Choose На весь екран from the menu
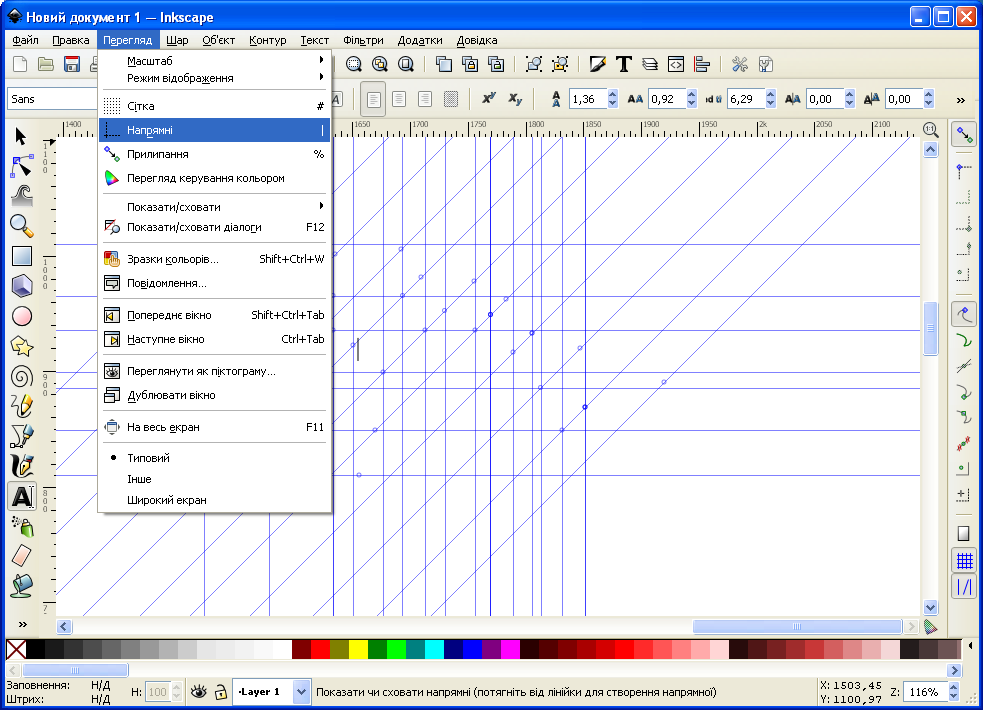983x710 pixels. click(214, 427)
